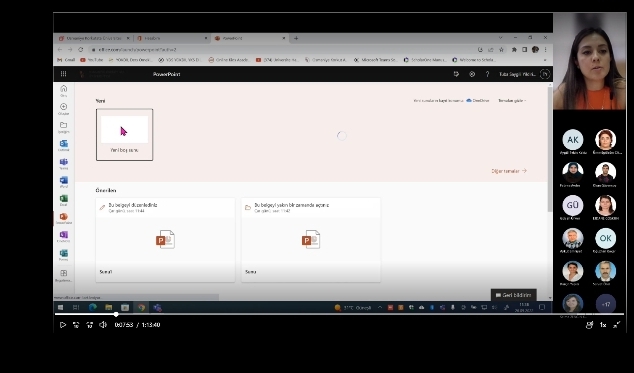This screenshot has height=373, width=634.
Task: Click the Create plus icon in sidebar
Action: (x=63, y=109)
